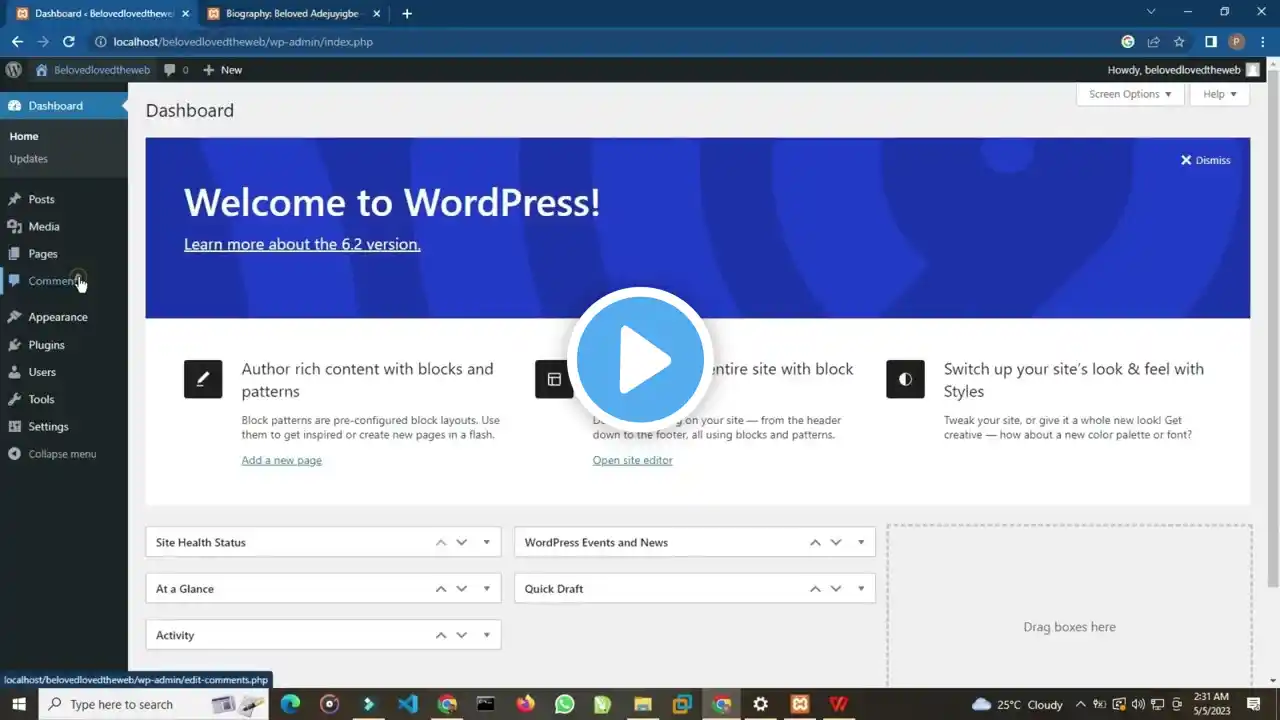Click the Settings icon in sidebar
The width and height of the screenshot is (1280, 720).
(14, 427)
